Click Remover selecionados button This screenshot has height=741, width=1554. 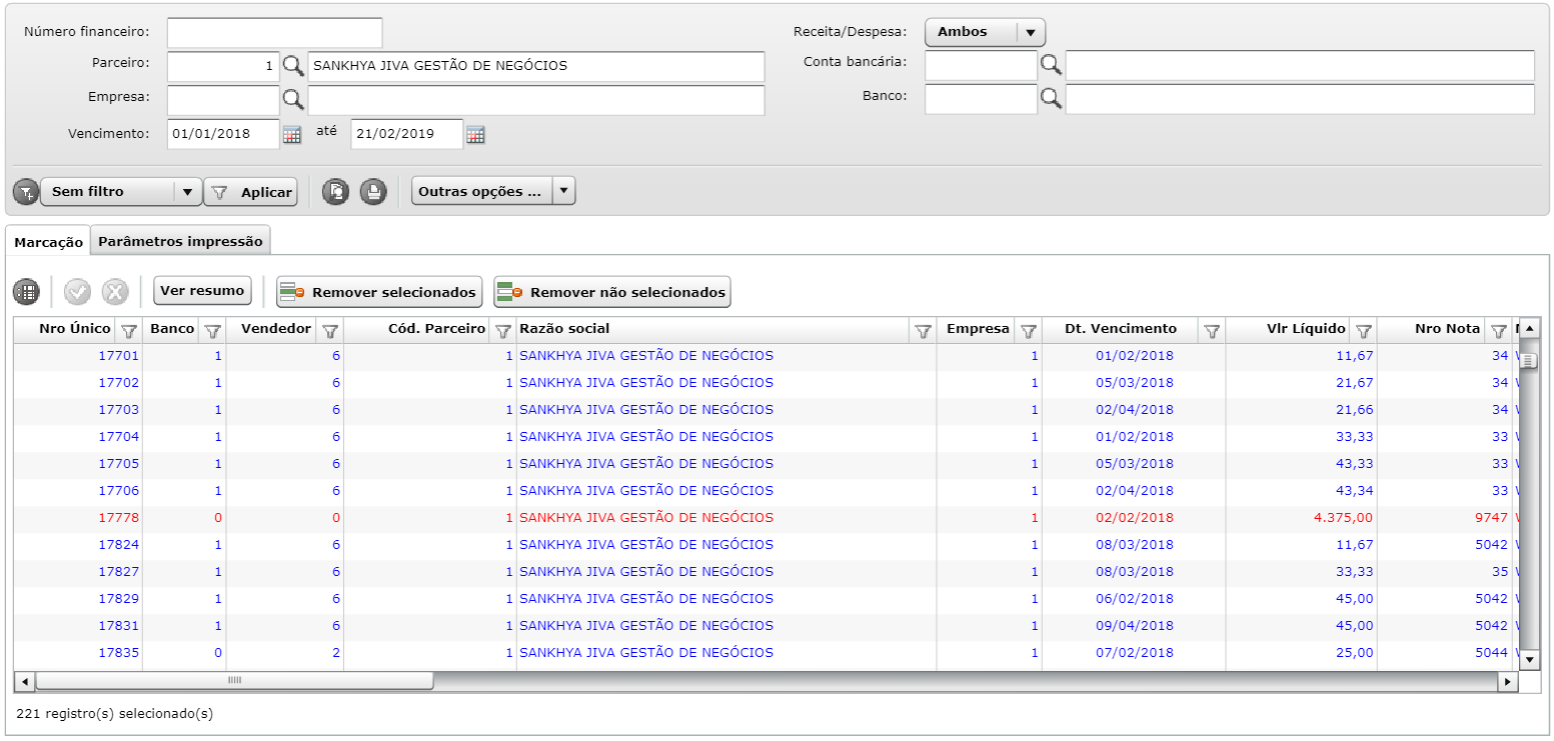379,292
